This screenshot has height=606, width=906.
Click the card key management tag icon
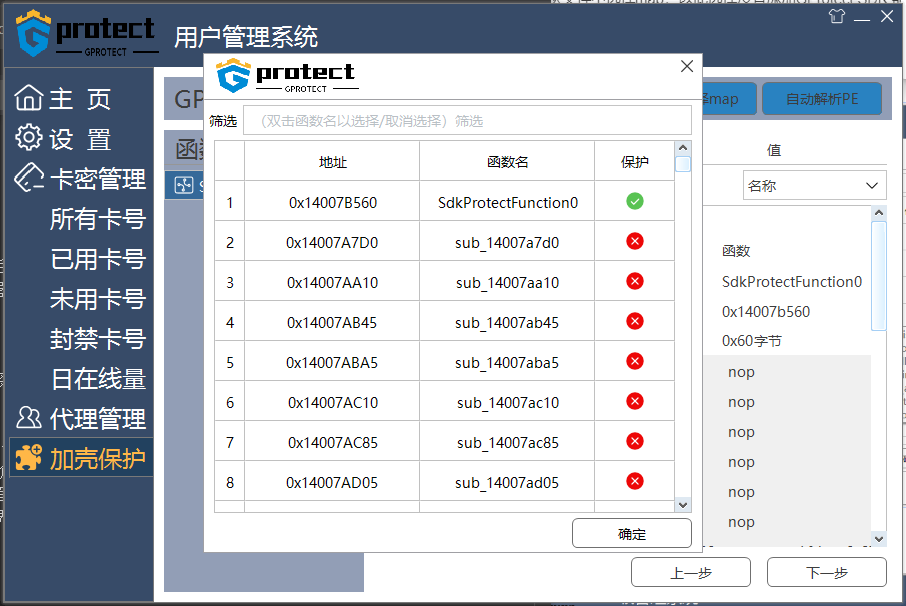click(x=29, y=177)
